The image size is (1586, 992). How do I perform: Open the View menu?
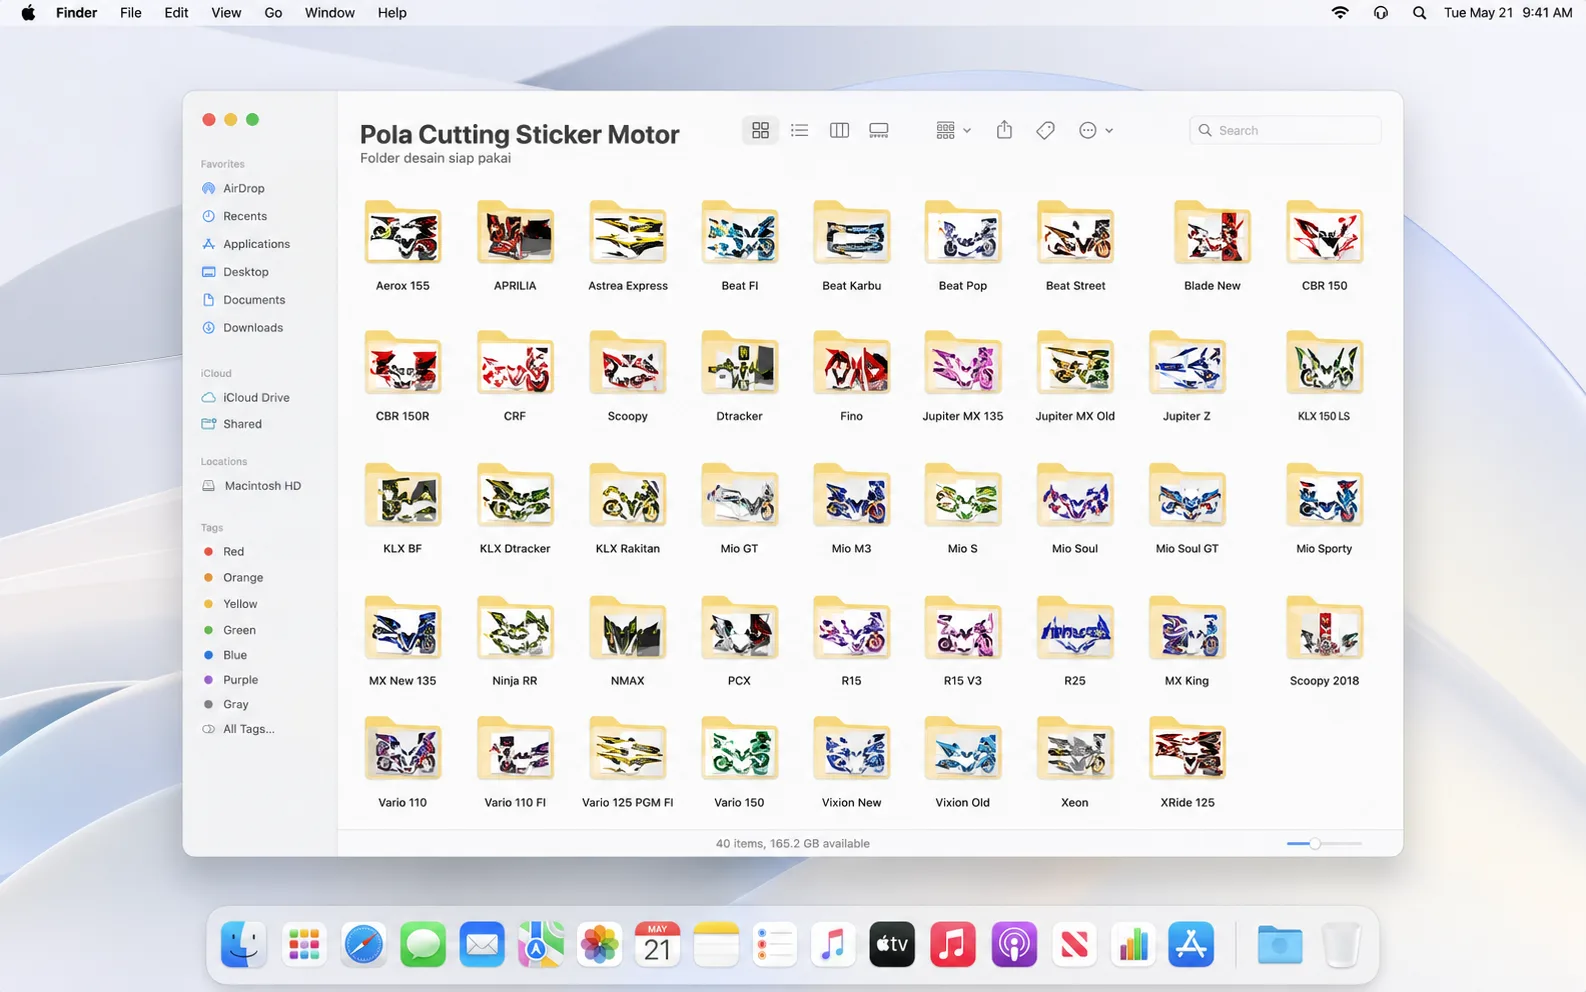point(226,13)
